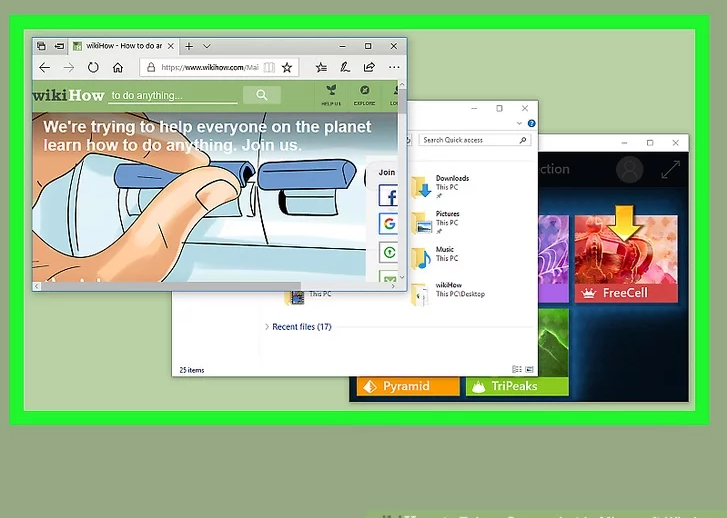
Task: Open the Edge favorites hub
Action: (321, 68)
